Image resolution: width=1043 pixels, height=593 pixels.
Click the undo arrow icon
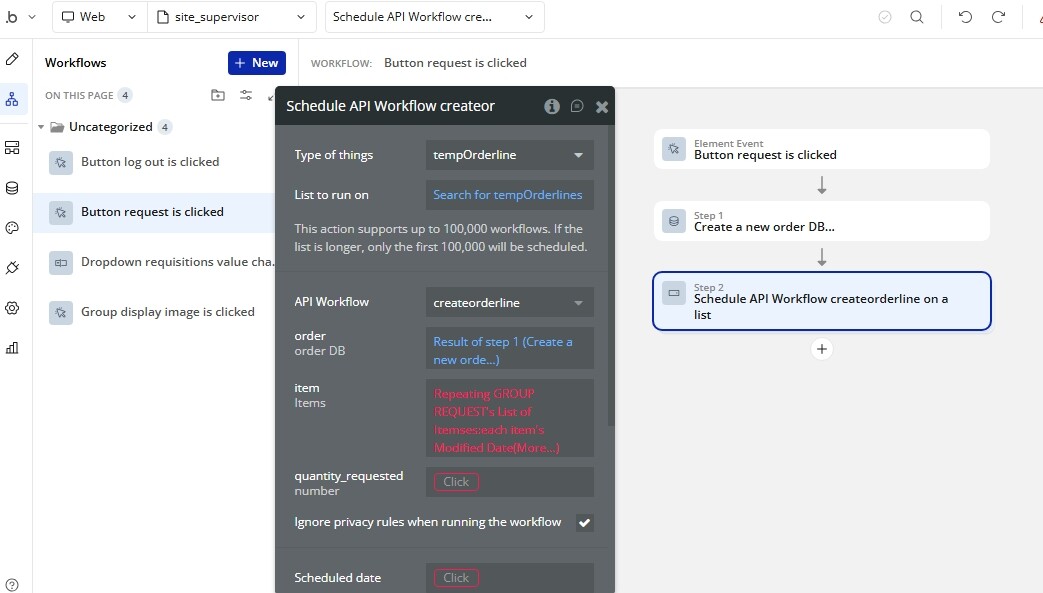pos(965,17)
